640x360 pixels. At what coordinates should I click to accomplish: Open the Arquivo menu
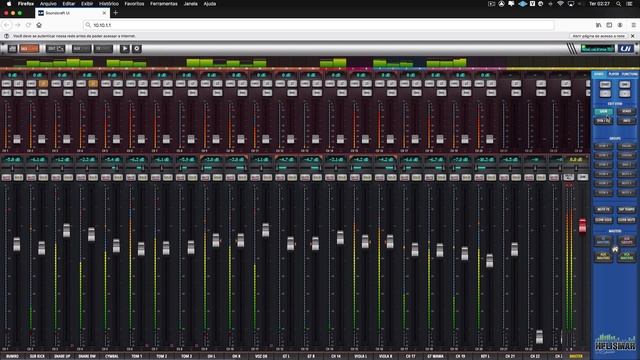(48, 4)
